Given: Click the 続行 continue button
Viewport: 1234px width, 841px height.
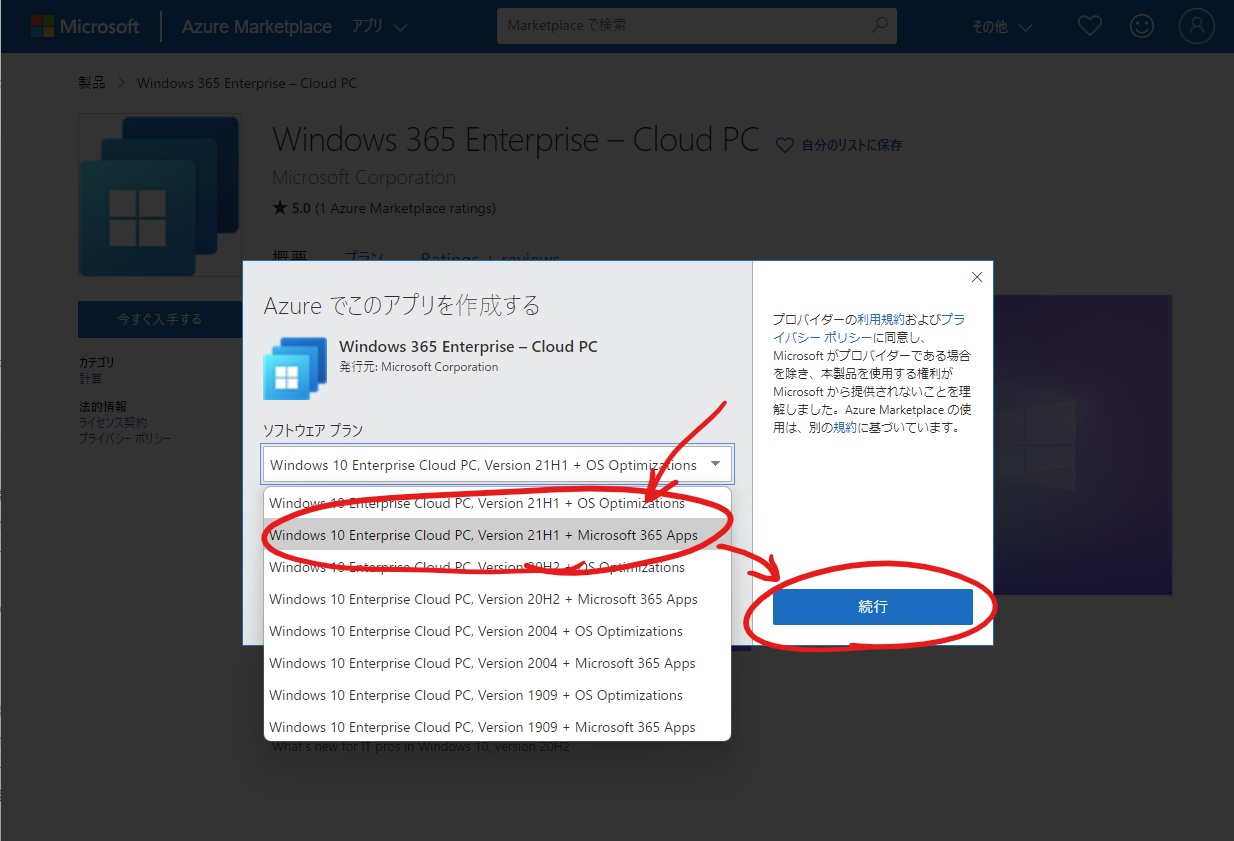Looking at the screenshot, I should (872, 607).
